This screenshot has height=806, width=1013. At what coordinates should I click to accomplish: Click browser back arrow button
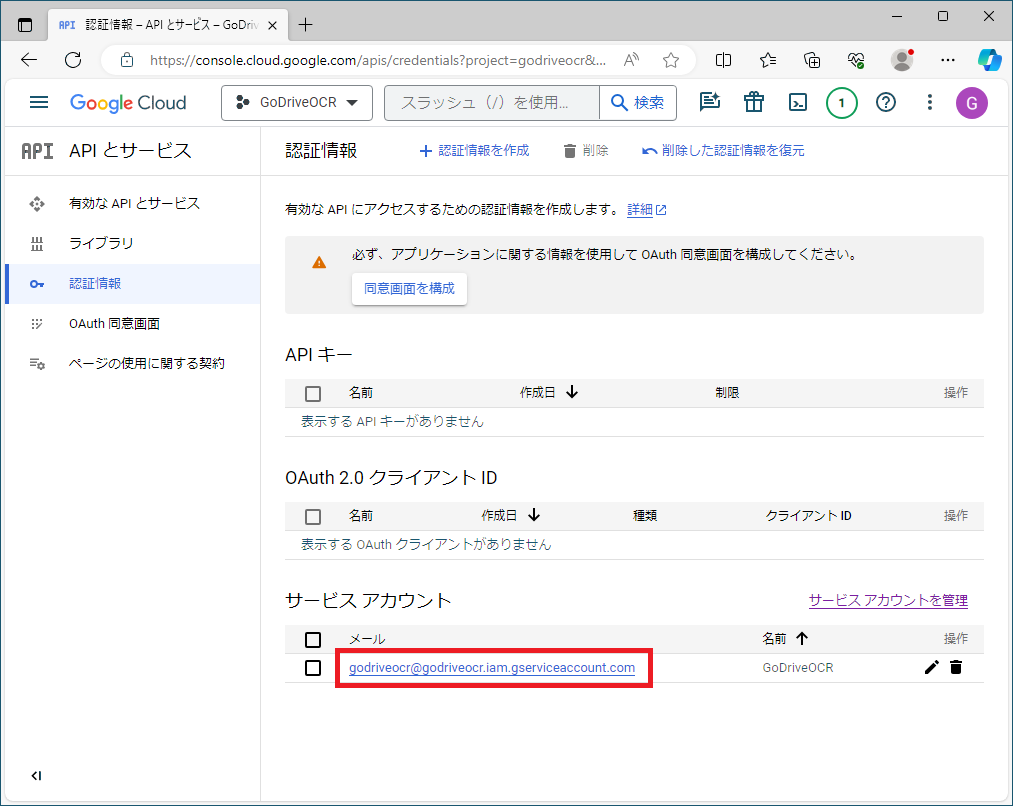[29, 60]
